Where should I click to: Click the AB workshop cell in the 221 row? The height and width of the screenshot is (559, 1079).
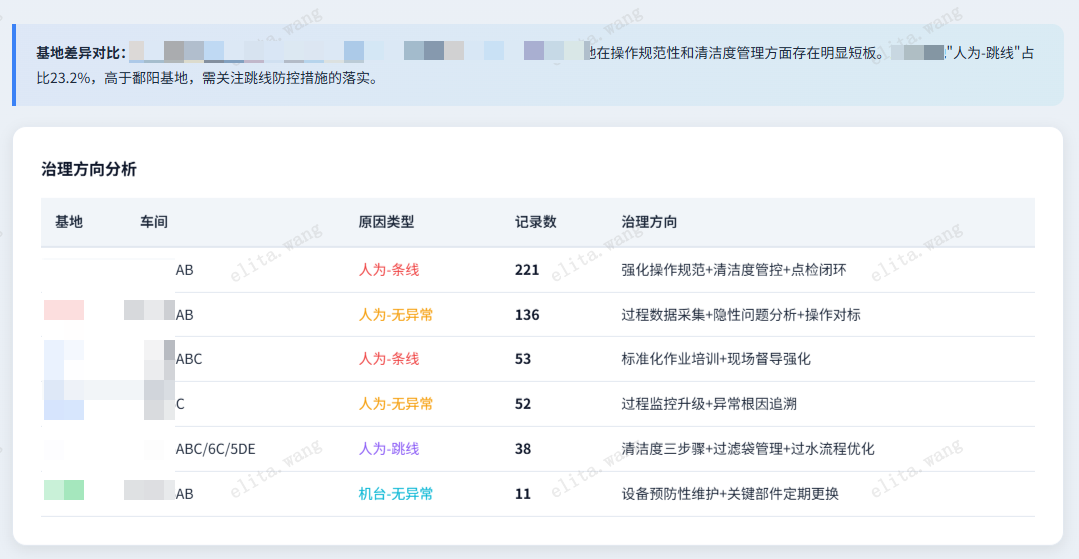[184, 270]
